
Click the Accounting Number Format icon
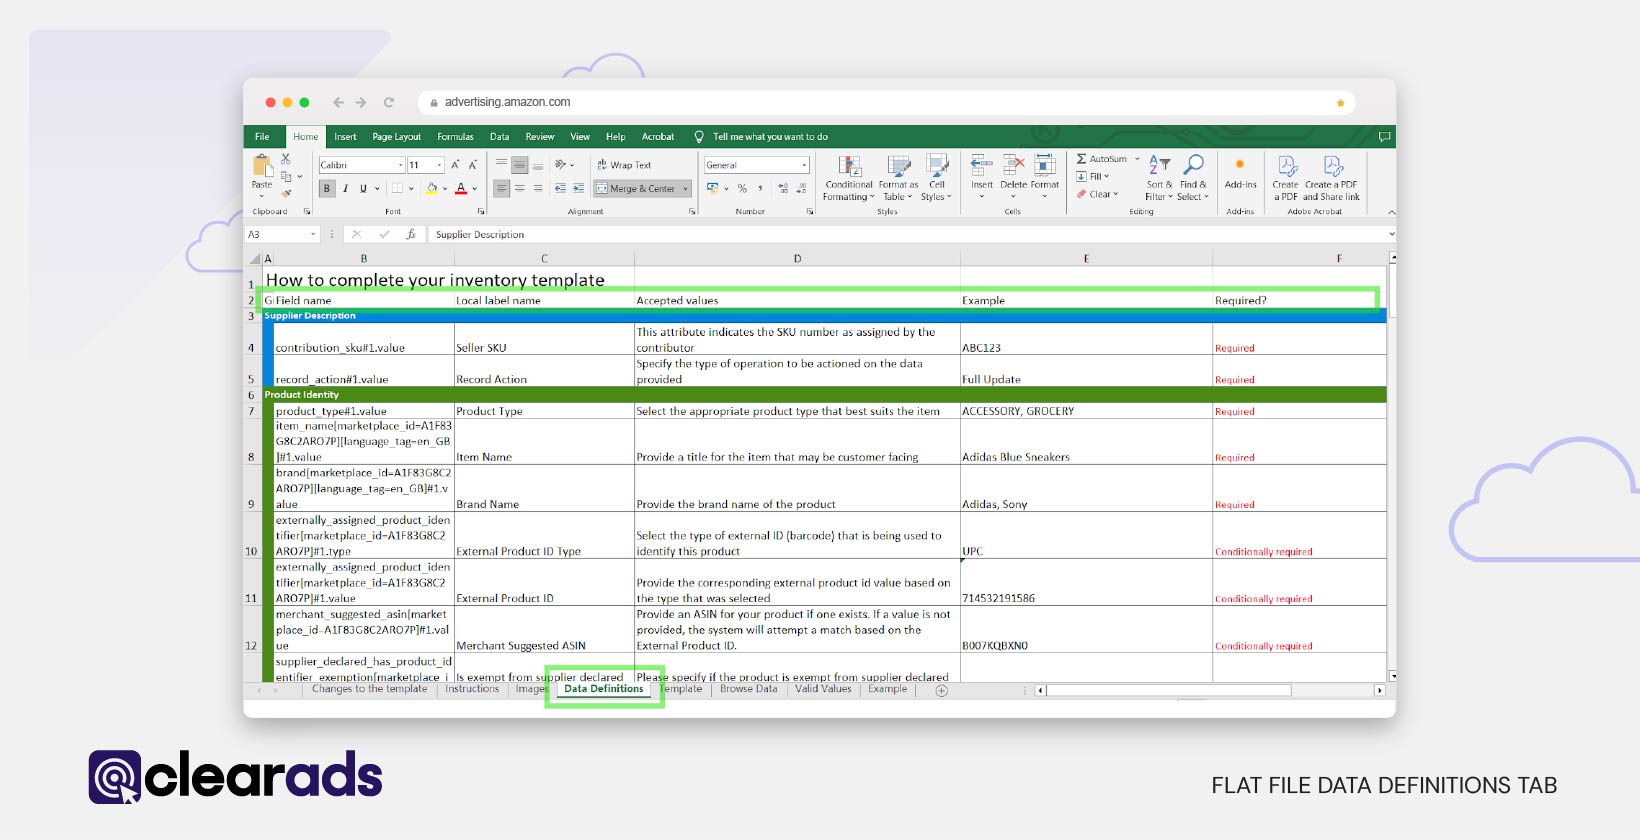(x=712, y=188)
